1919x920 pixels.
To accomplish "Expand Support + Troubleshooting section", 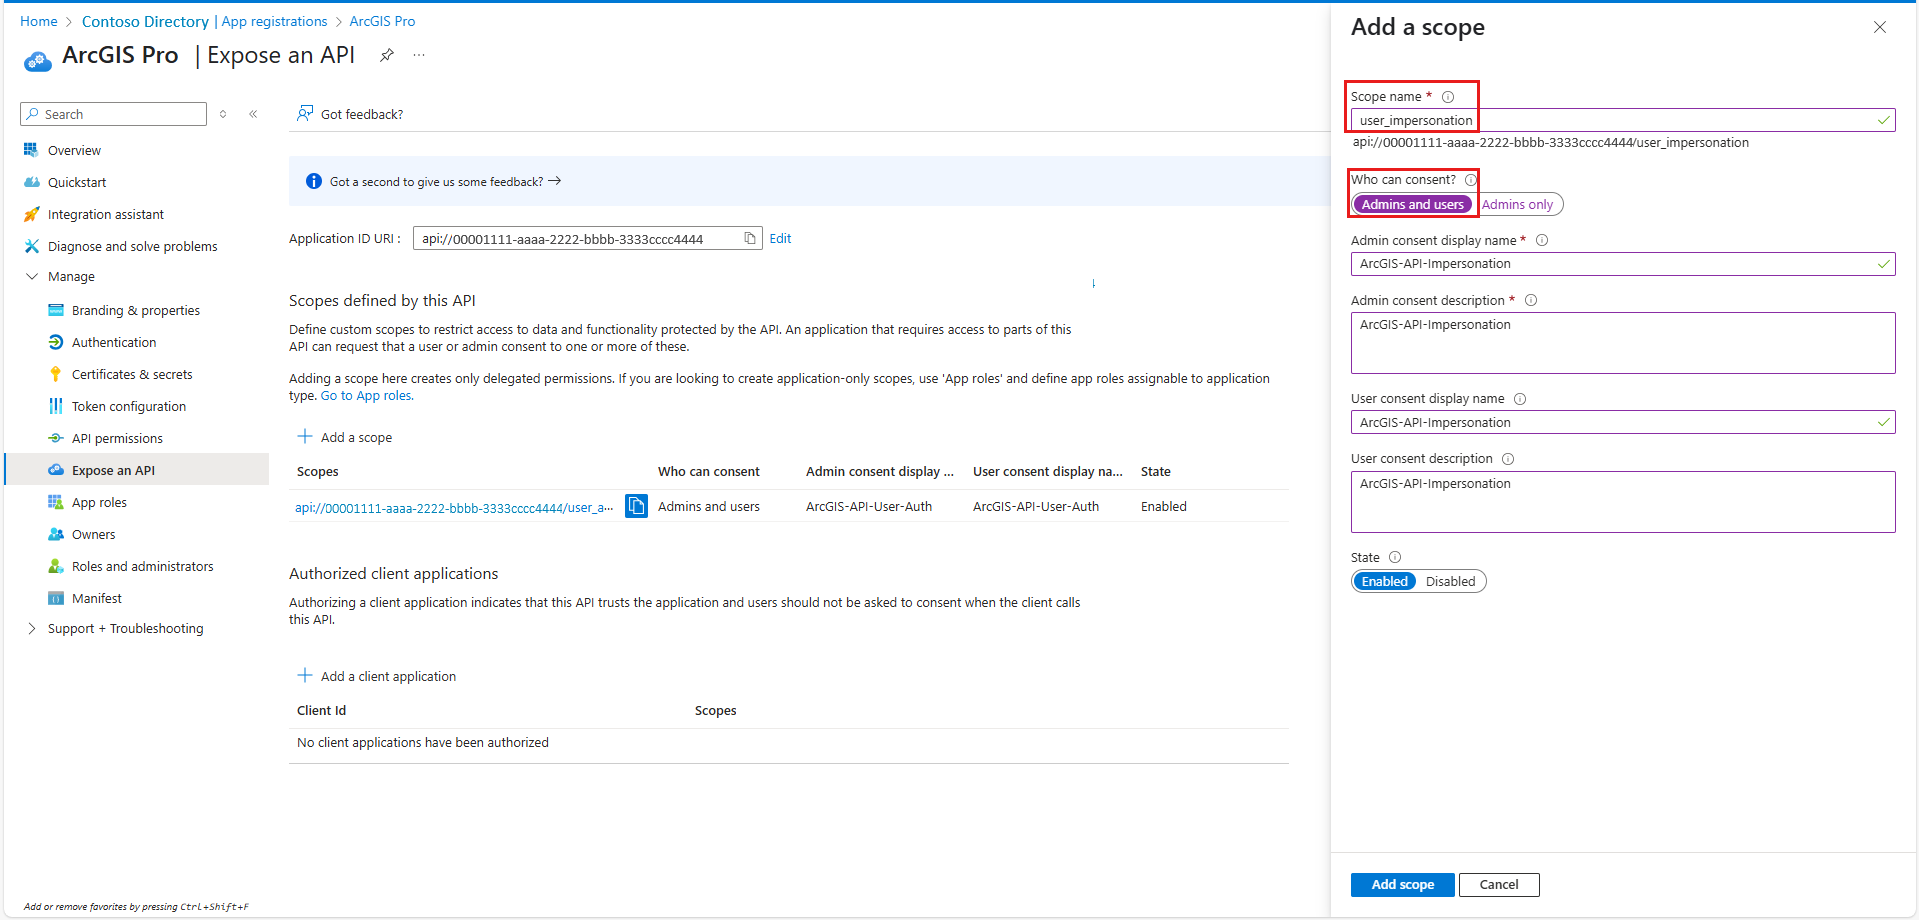I will tap(32, 628).
